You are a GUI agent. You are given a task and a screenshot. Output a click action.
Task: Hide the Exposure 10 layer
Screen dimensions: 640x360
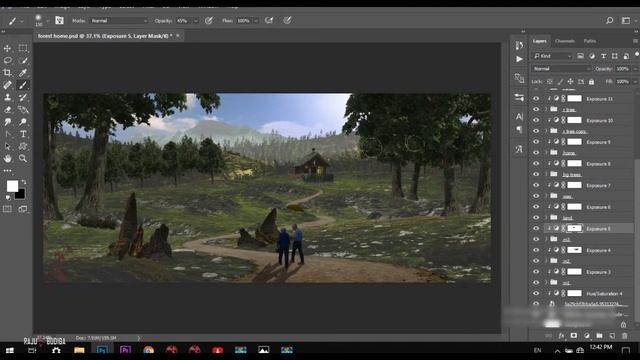coord(536,120)
